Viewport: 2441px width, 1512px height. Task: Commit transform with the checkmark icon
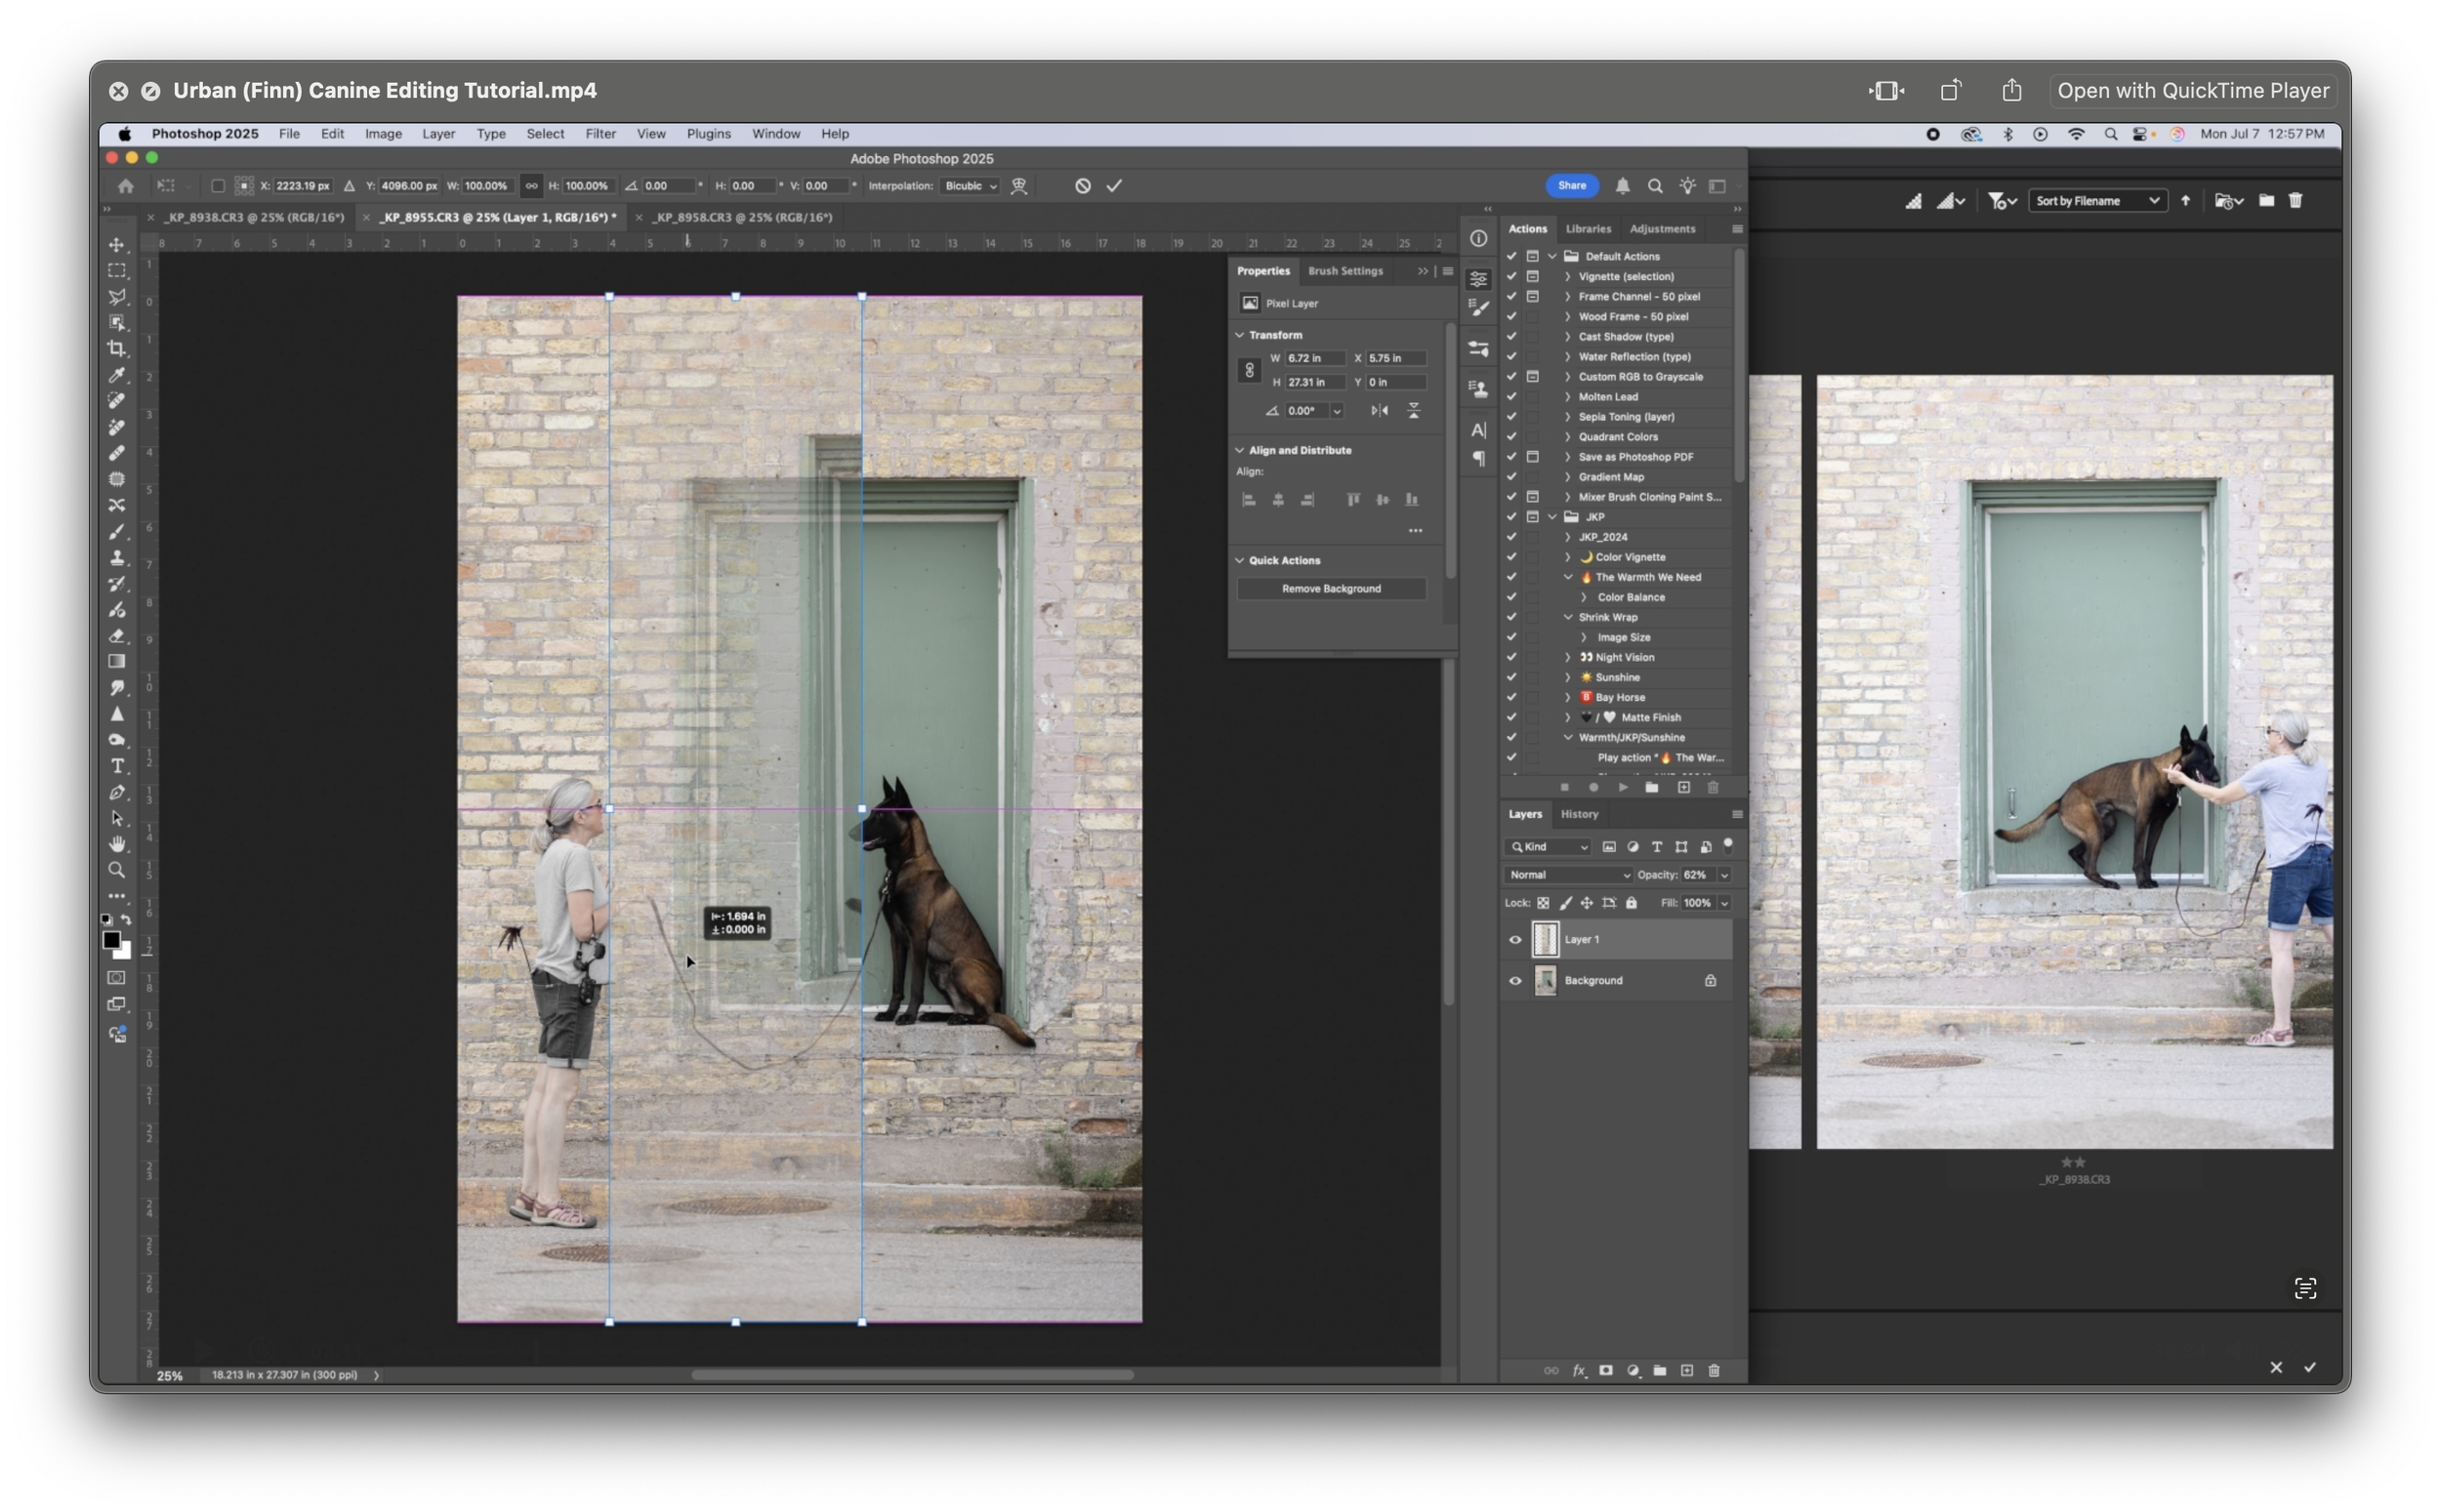tap(1114, 186)
